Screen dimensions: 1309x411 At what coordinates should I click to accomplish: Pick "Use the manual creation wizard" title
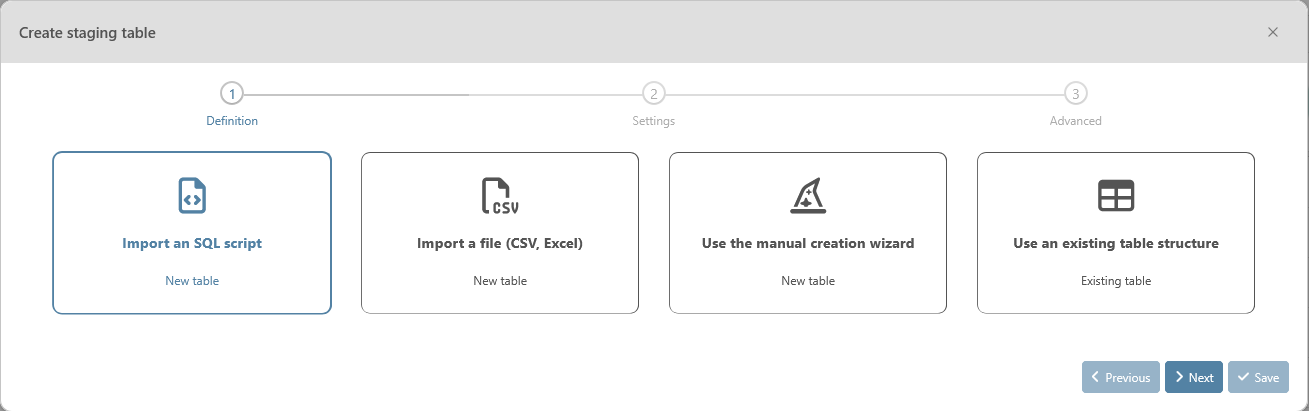tap(808, 243)
